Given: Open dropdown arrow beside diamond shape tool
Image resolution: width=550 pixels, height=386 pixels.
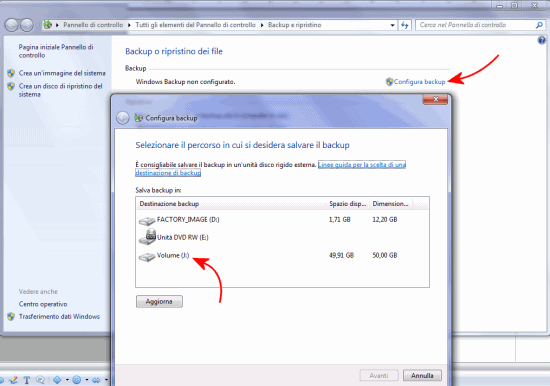Looking at the screenshot, I should [x=67, y=380].
